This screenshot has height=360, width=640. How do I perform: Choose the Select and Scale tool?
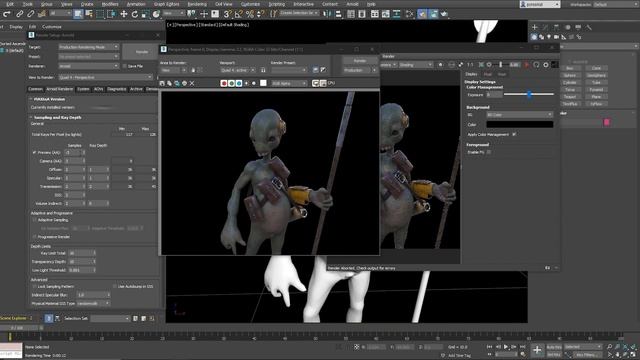click(x=145, y=14)
